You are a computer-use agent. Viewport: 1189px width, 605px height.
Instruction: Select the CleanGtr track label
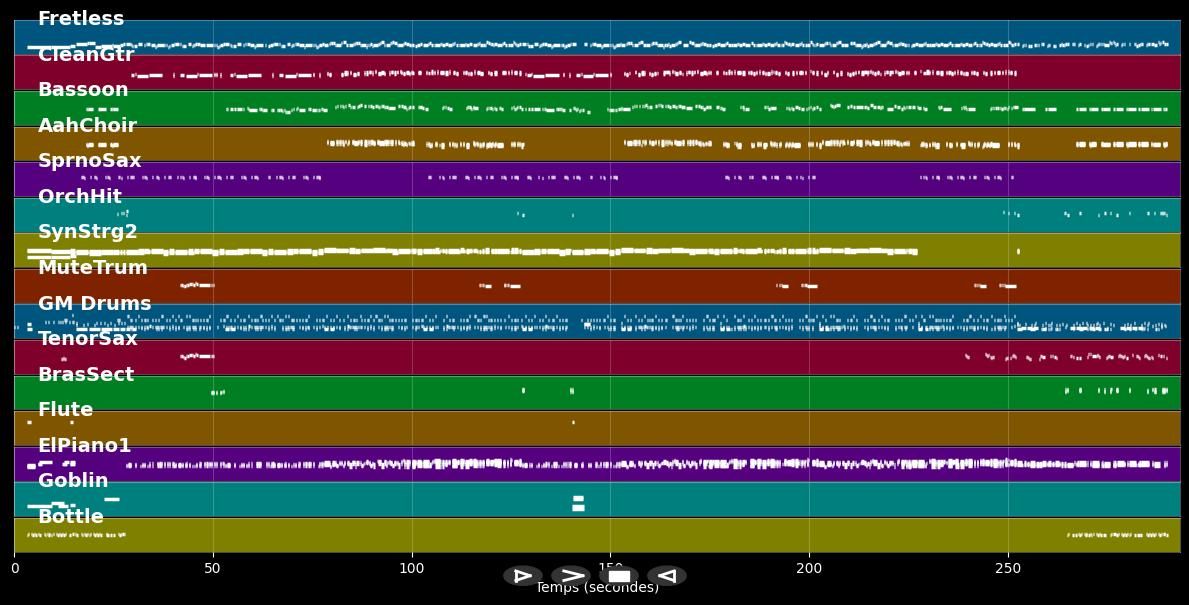(86, 55)
